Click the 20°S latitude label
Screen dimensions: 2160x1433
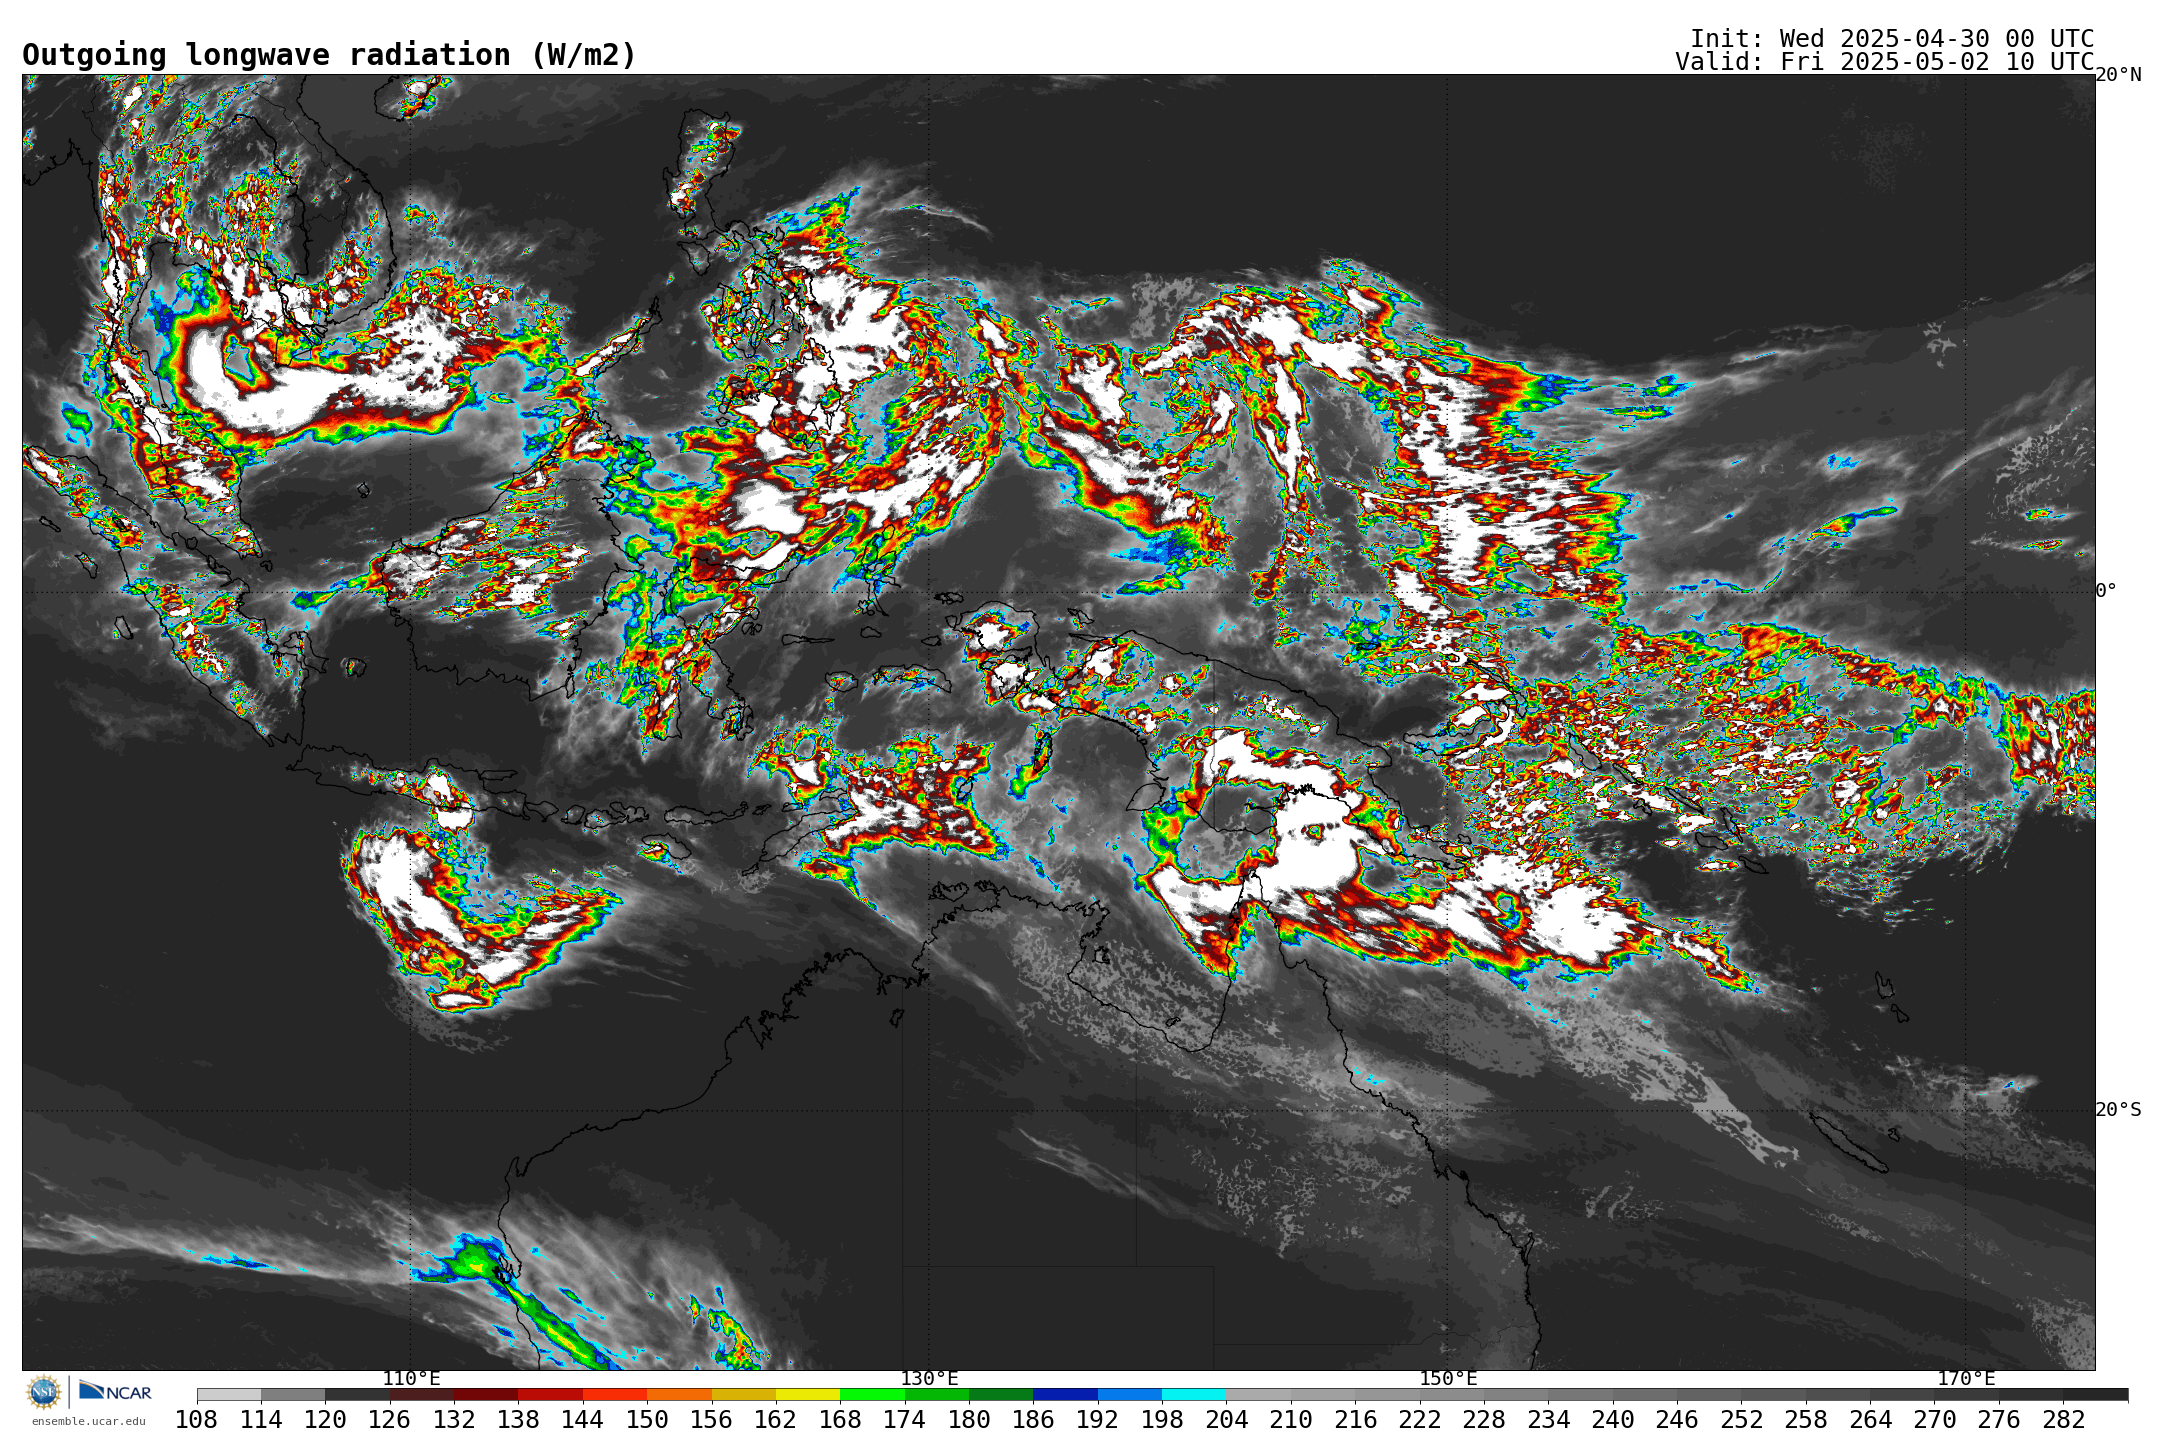[2119, 1110]
